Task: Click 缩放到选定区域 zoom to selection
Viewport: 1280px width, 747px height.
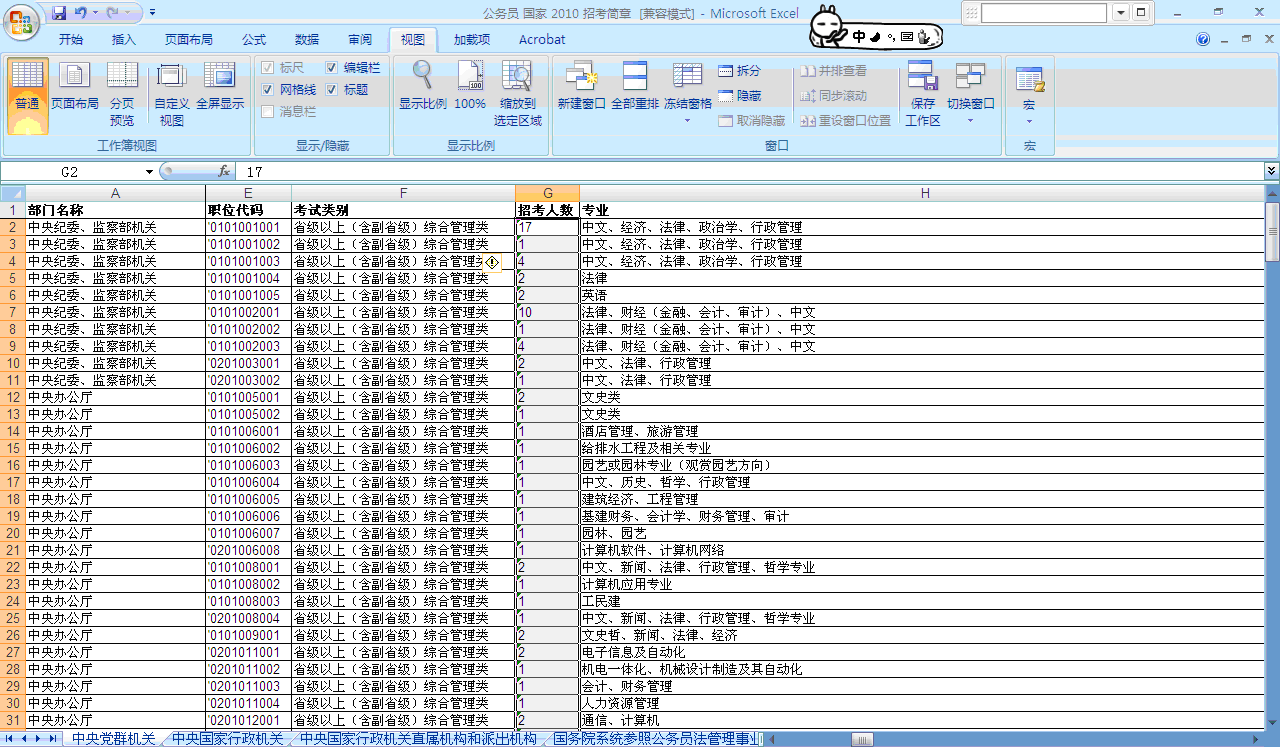Action: pos(517,78)
